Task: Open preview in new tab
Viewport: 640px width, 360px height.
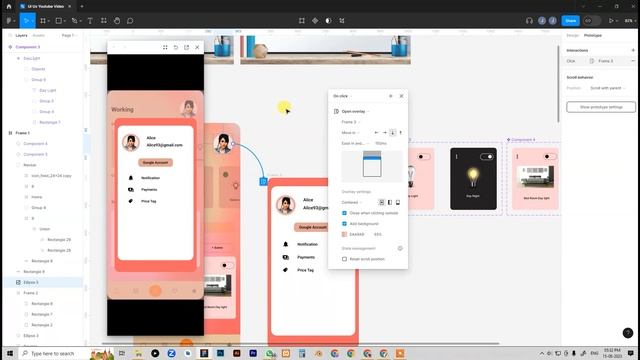Action: pos(187,47)
